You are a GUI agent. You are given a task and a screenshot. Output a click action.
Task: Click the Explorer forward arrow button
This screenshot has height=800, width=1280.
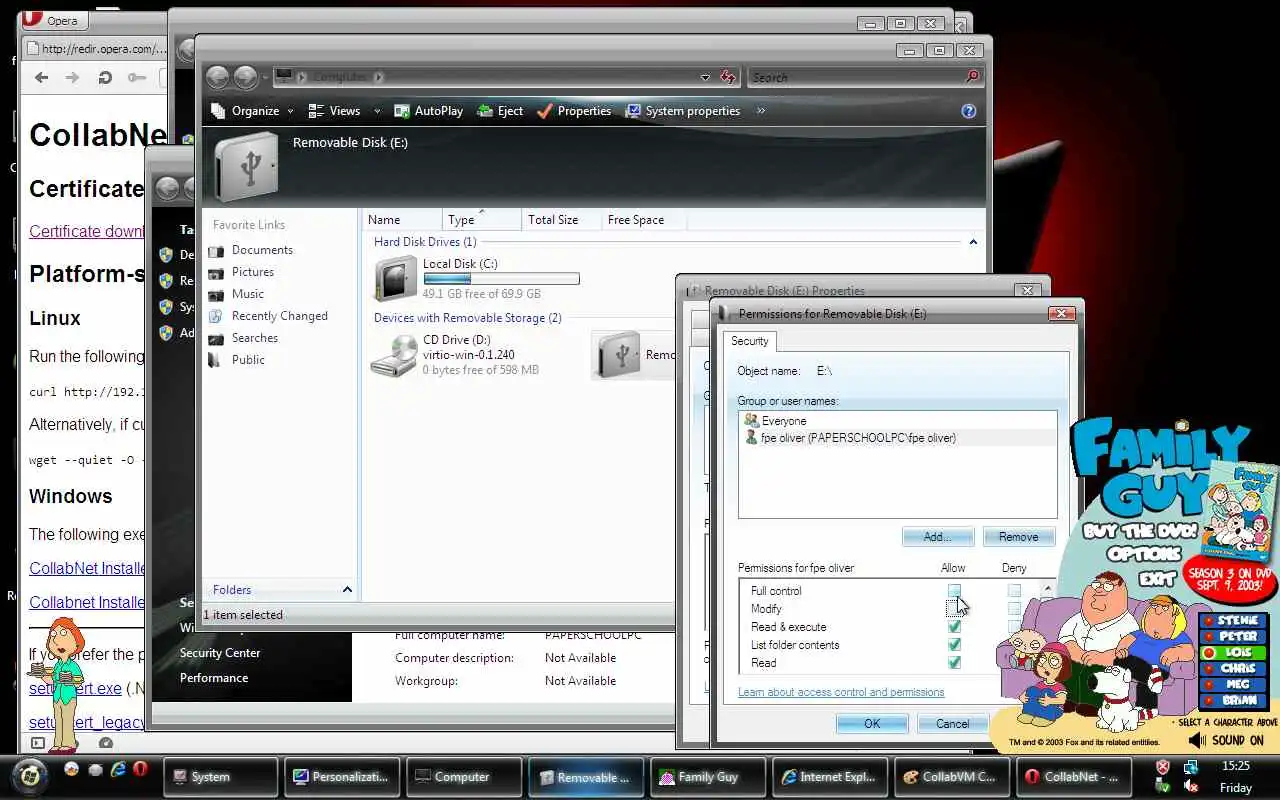(245, 77)
